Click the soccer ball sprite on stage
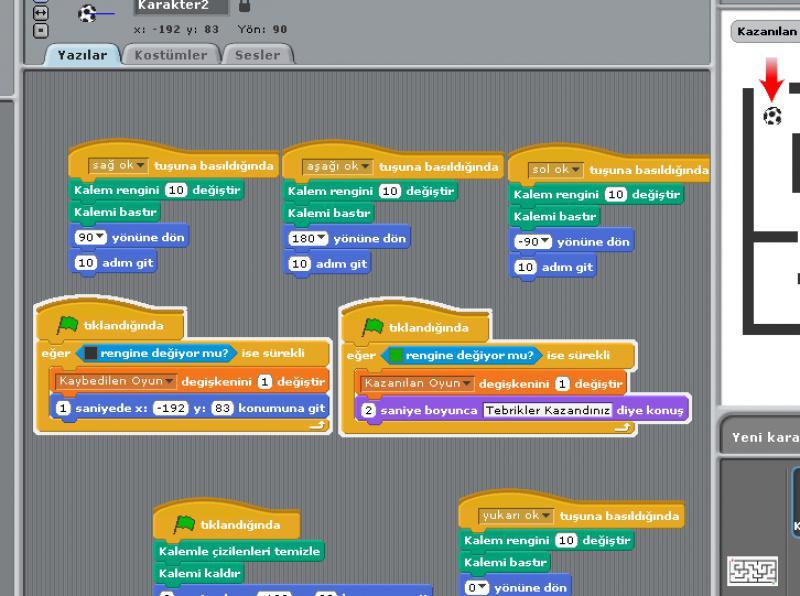Image resolution: width=800 pixels, height=596 pixels. [x=772, y=116]
